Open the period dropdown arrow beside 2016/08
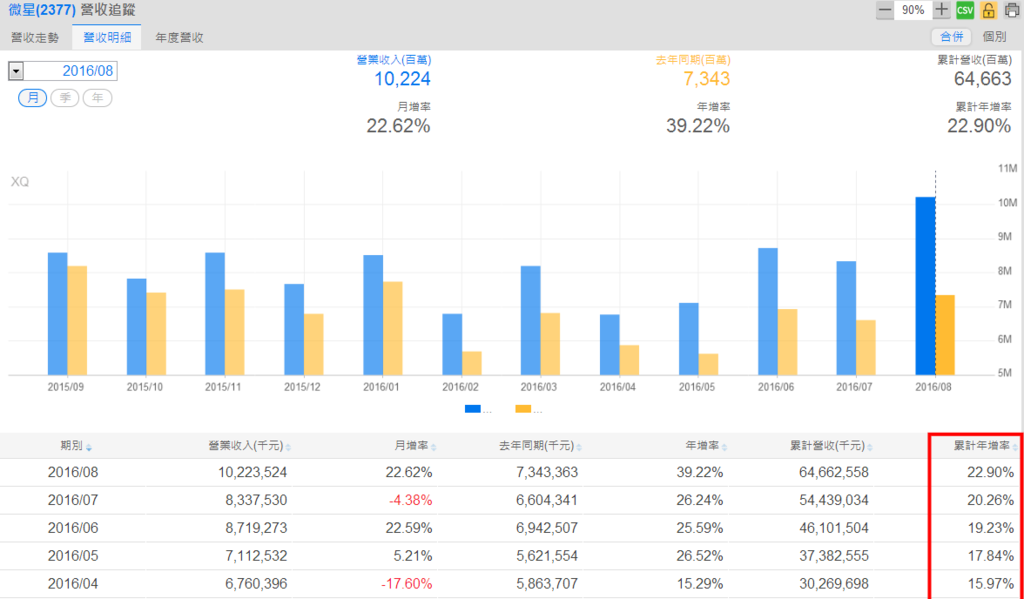Viewport: 1024px width, 599px height. point(16,71)
